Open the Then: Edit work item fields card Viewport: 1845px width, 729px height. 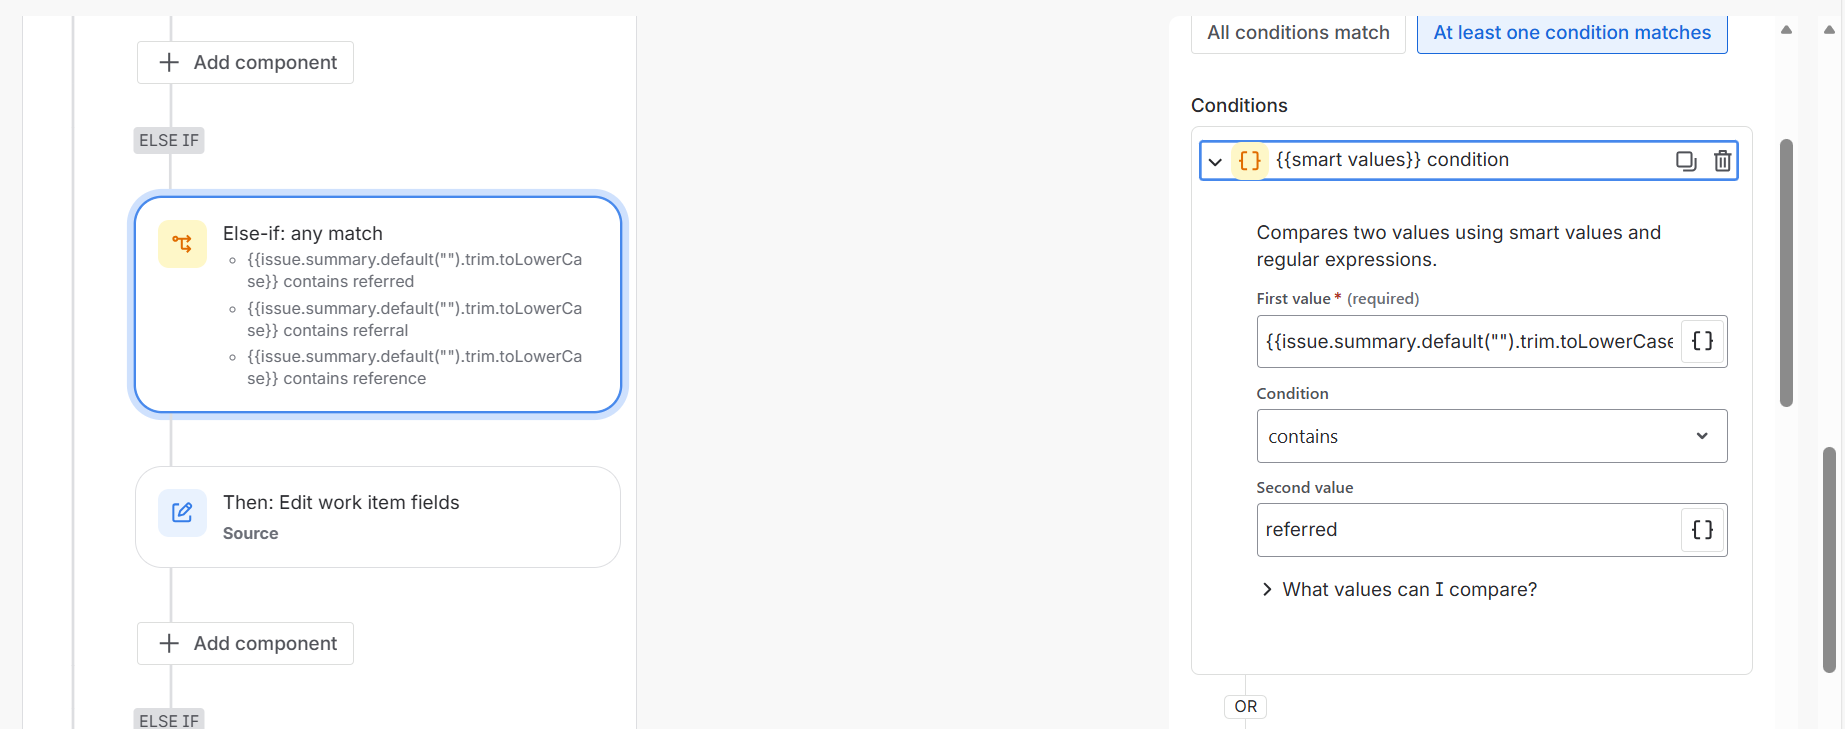(378, 517)
